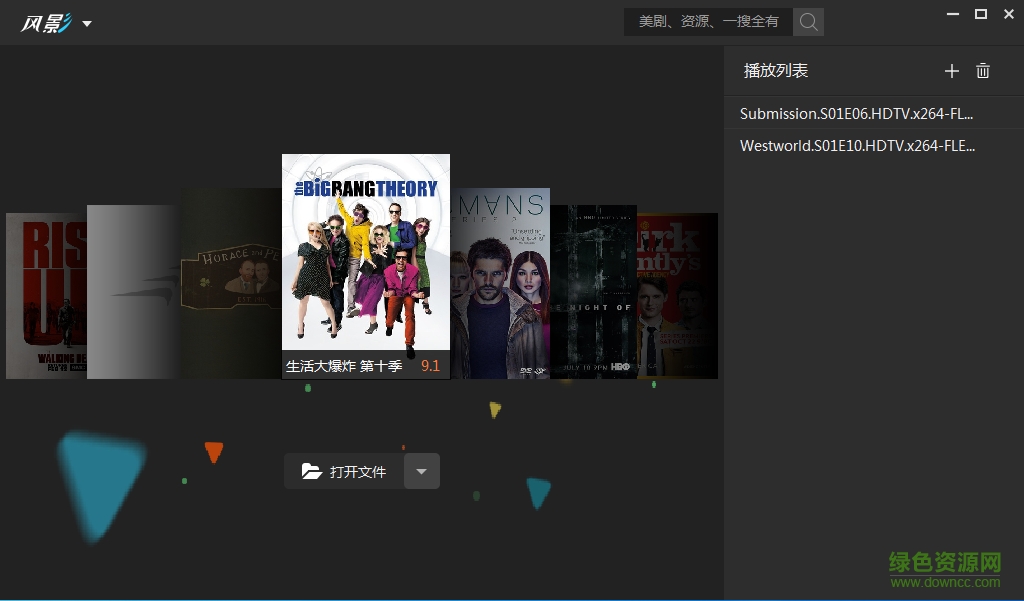The width and height of the screenshot is (1024, 601).
Task: Select Submission.S01E06 in the playlist
Action: tap(874, 114)
